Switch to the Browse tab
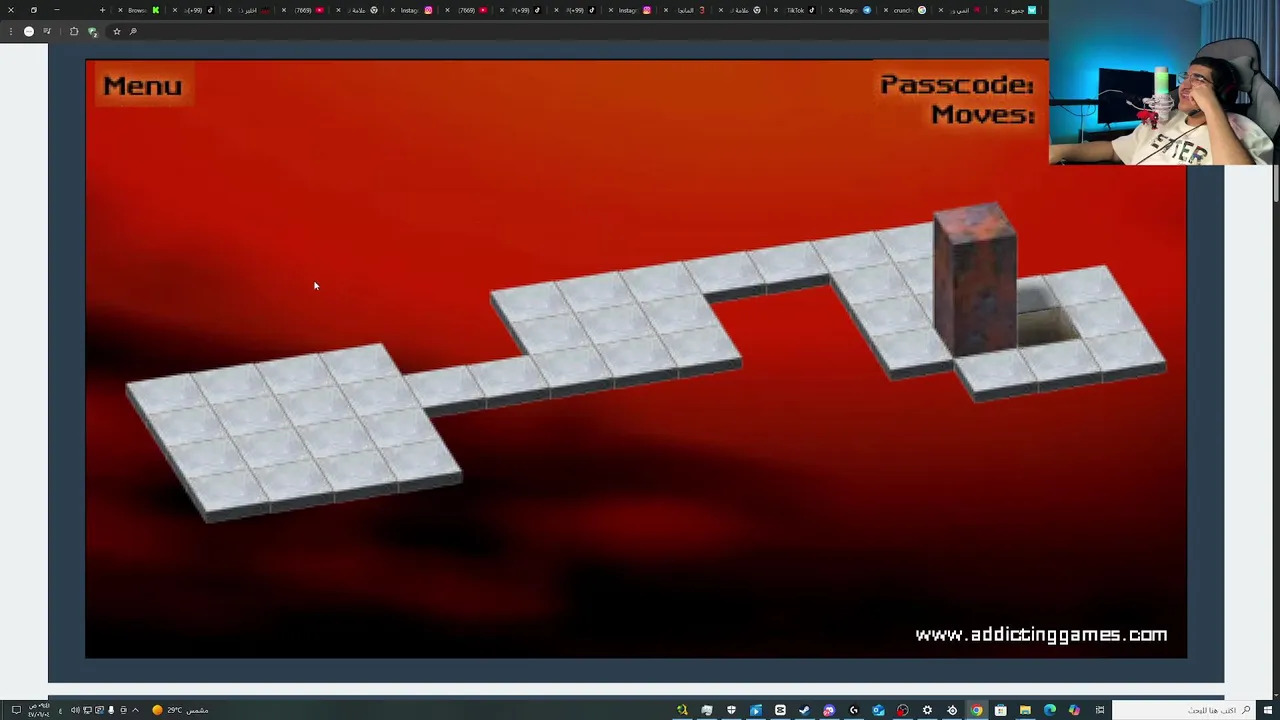Image resolution: width=1280 pixels, height=720 pixels. pos(141,10)
